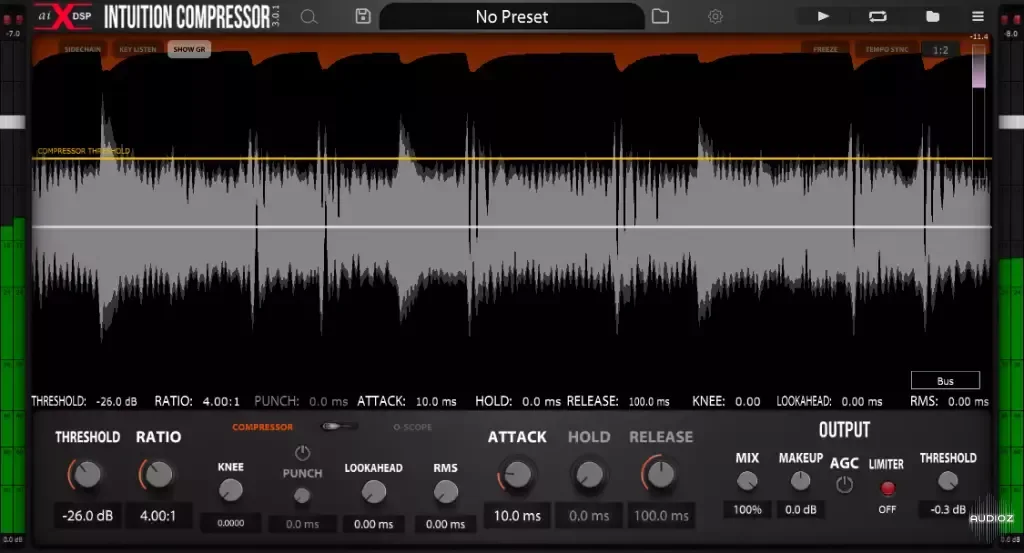Image resolution: width=1024 pixels, height=553 pixels.
Task: Click the RELEASE knob
Action: [x=660, y=475]
